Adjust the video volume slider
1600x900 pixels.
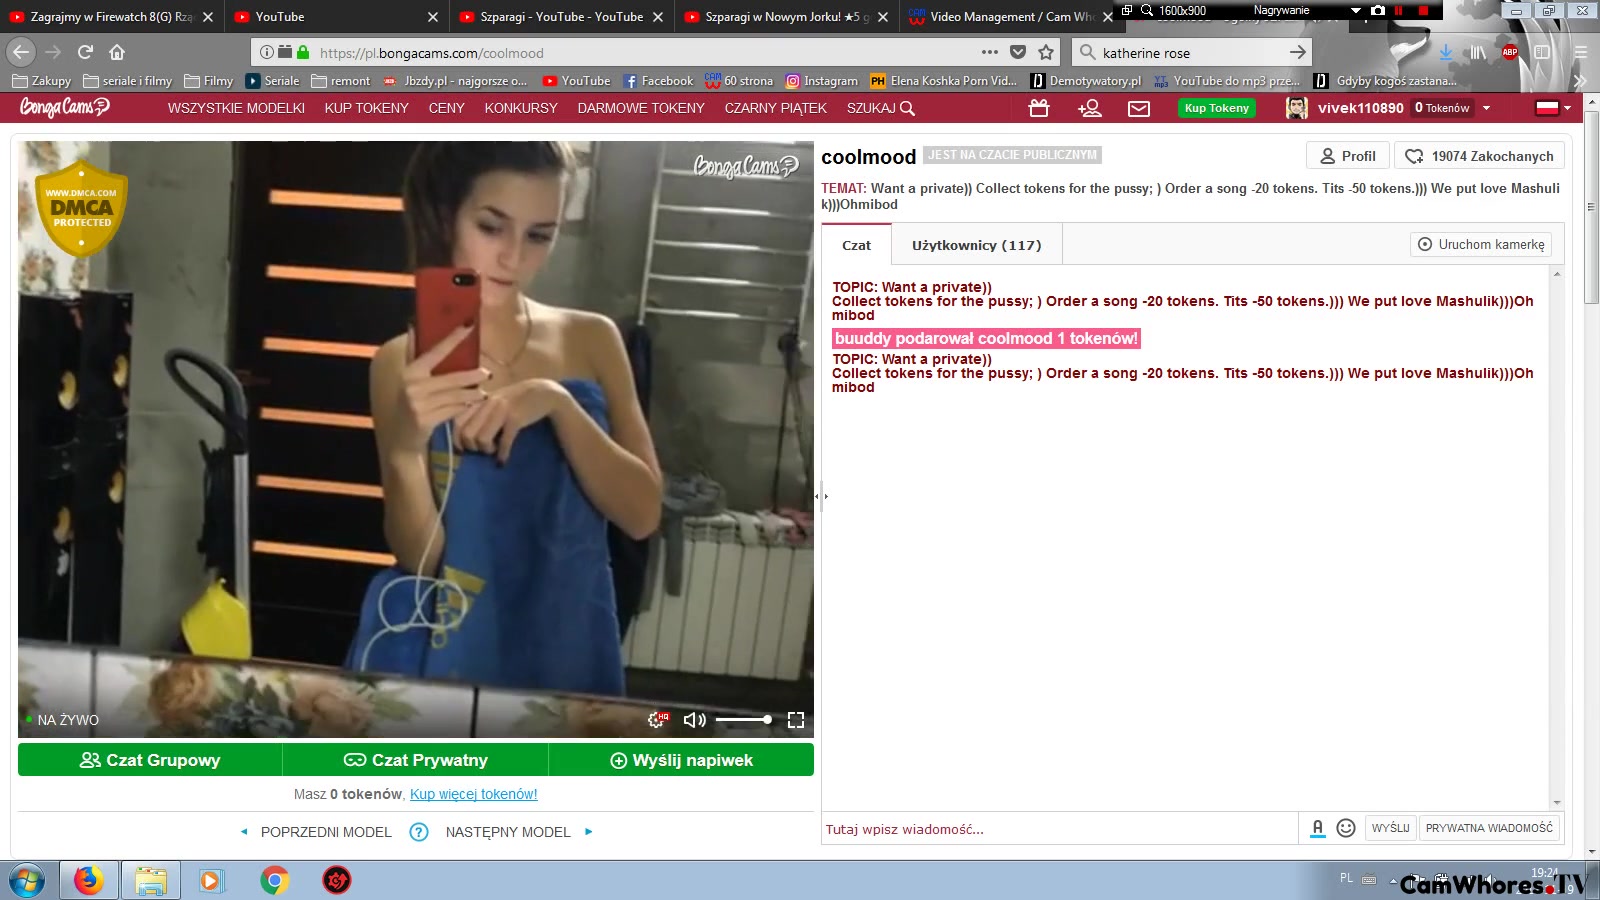click(743, 720)
